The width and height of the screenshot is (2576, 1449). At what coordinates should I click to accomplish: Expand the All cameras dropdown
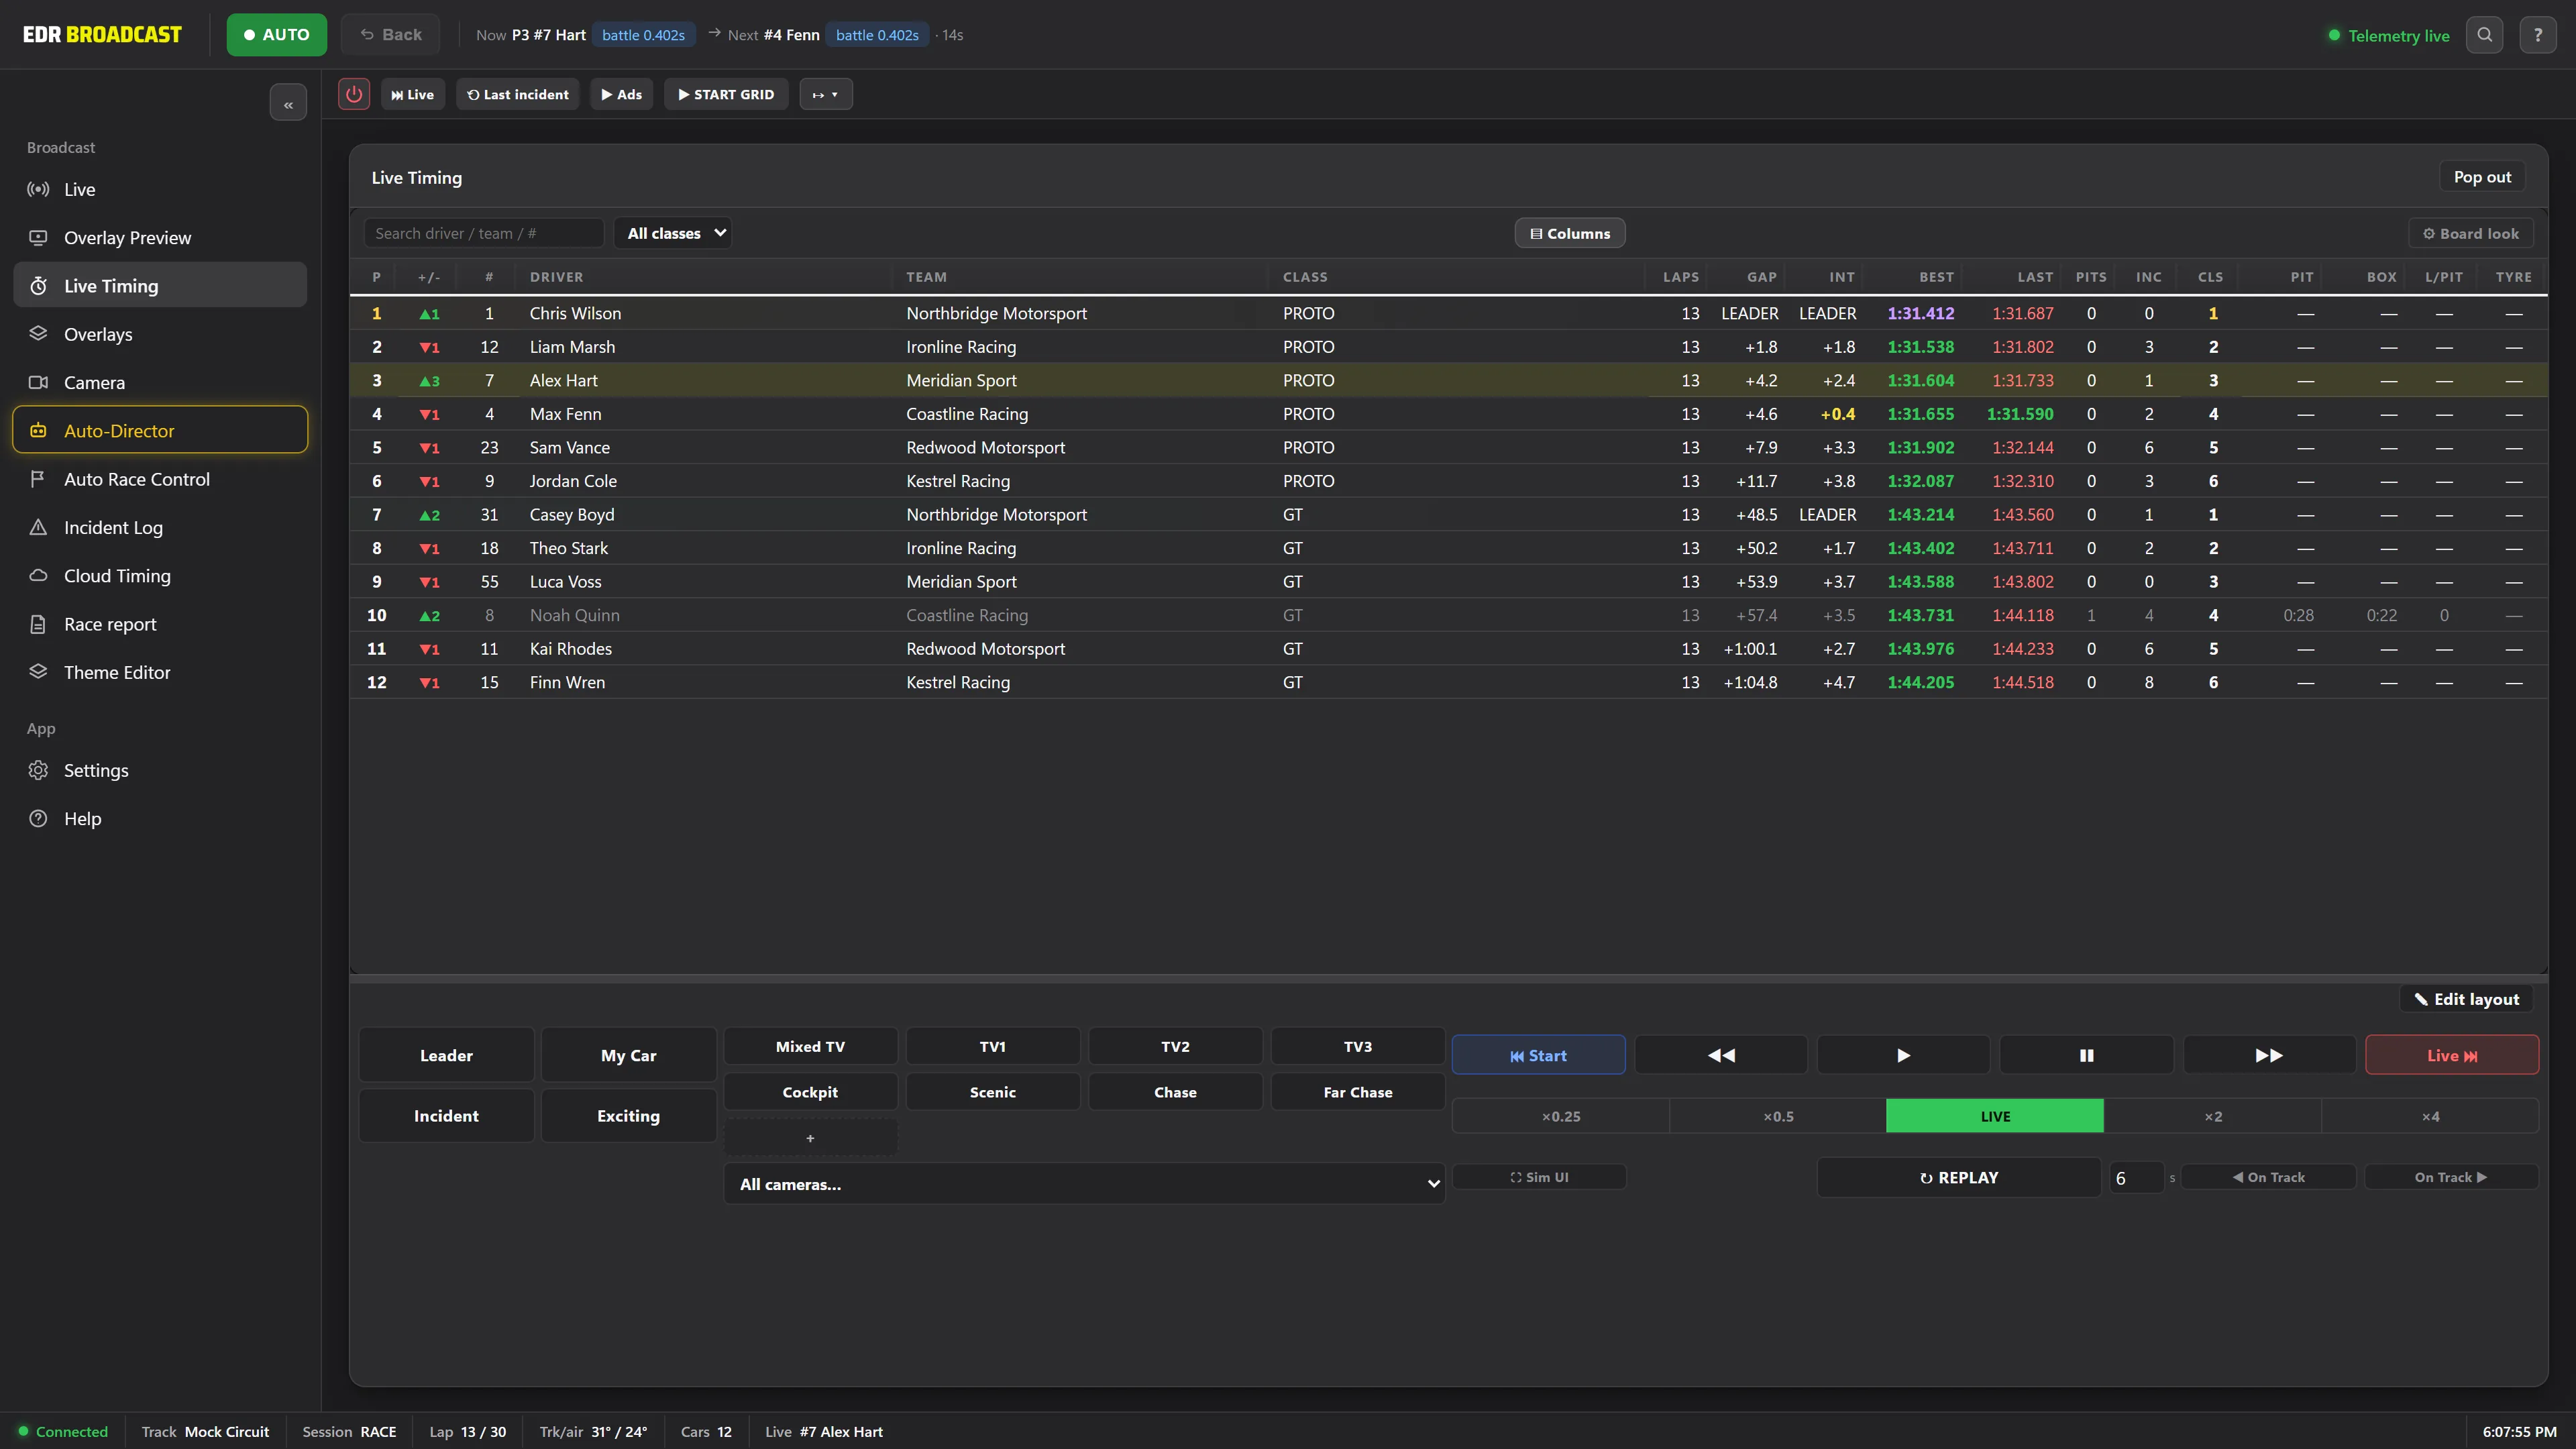[x=1084, y=1184]
